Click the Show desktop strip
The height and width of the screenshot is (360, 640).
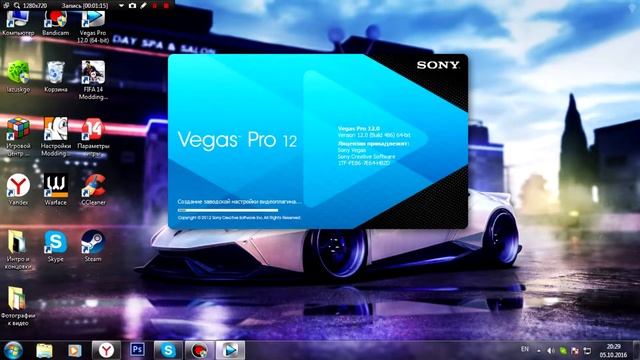[x=637, y=351]
